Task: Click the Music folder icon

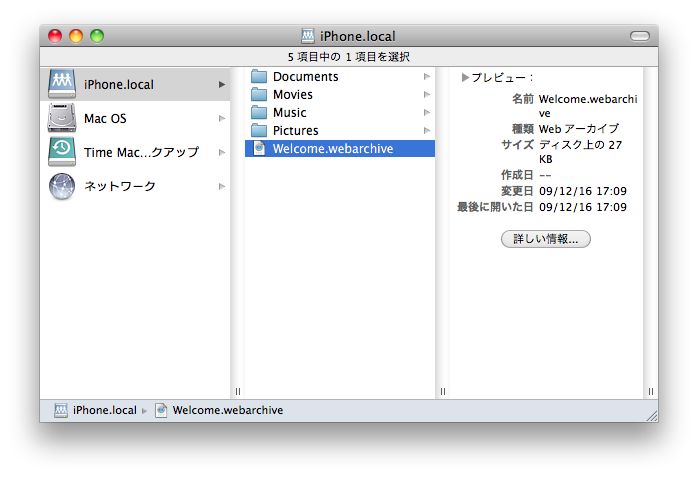Action: click(259, 112)
